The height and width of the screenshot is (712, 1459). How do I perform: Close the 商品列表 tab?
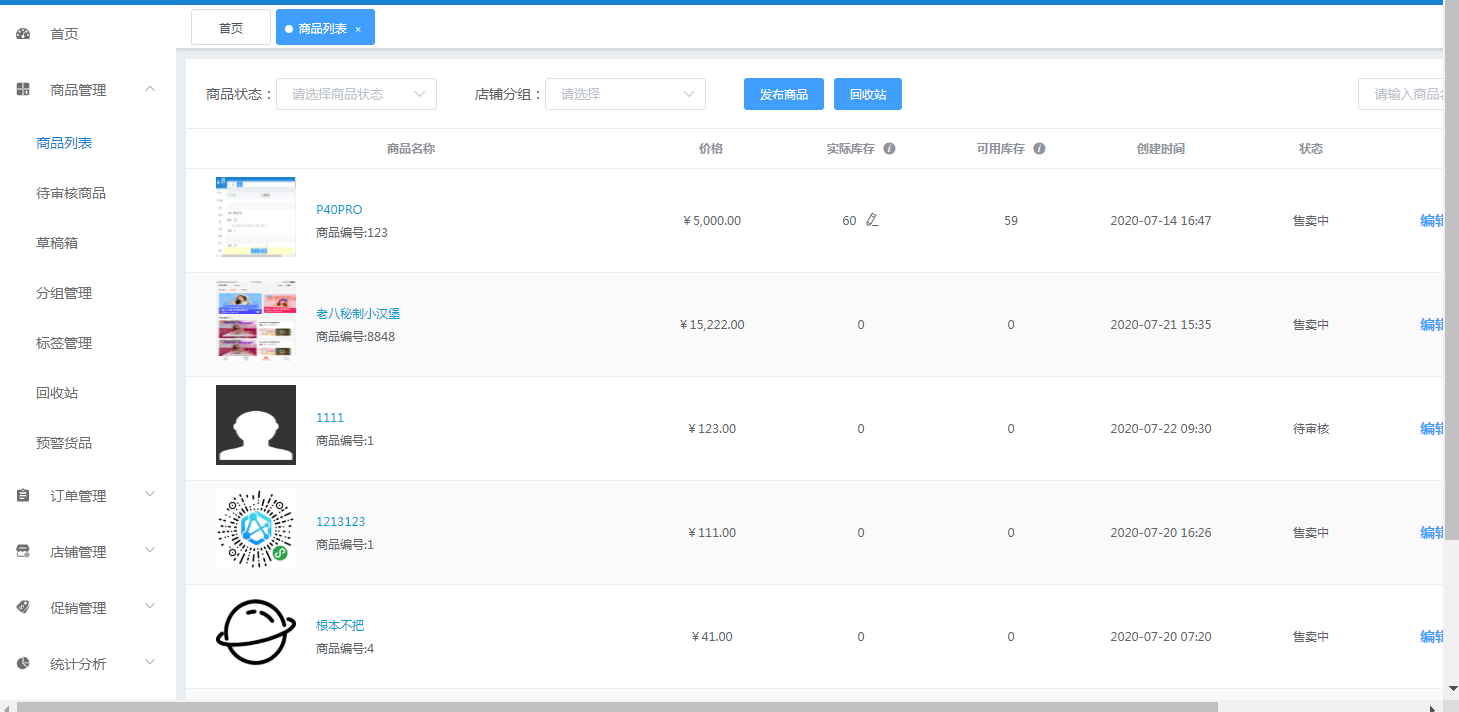pyautogui.click(x=358, y=29)
